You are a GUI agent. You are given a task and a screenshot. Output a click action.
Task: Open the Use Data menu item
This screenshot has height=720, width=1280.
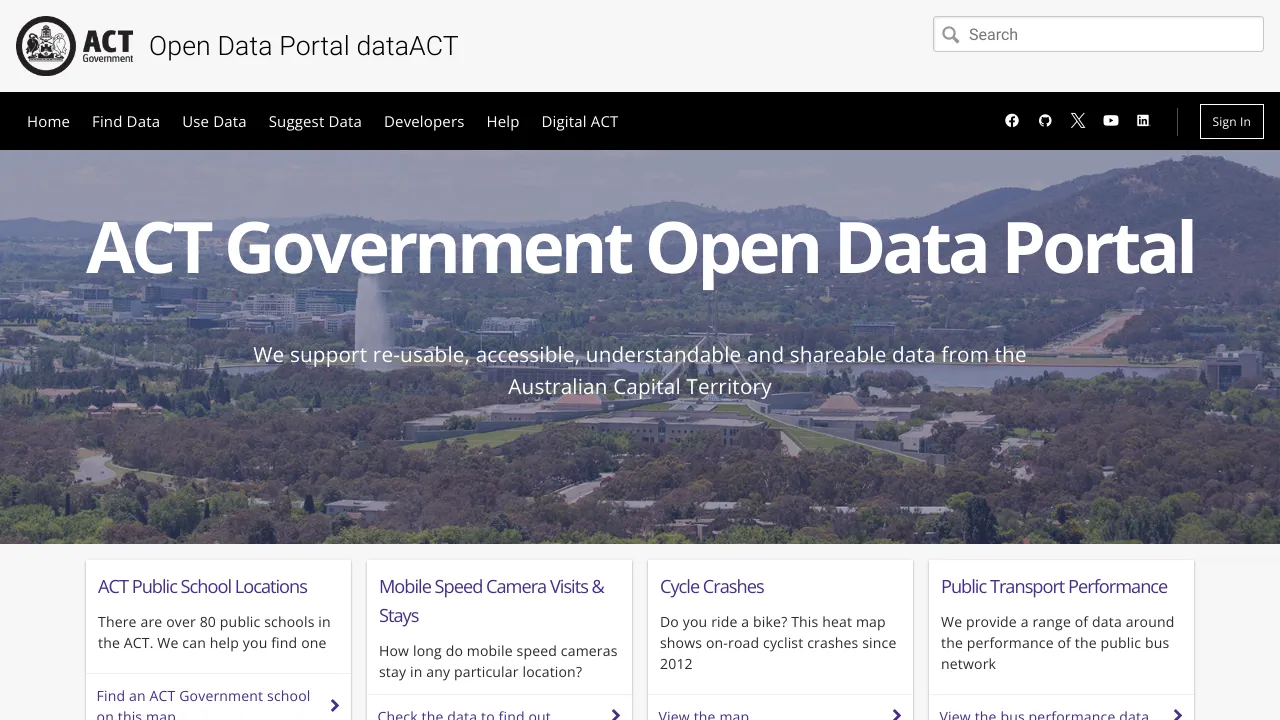(x=214, y=122)
